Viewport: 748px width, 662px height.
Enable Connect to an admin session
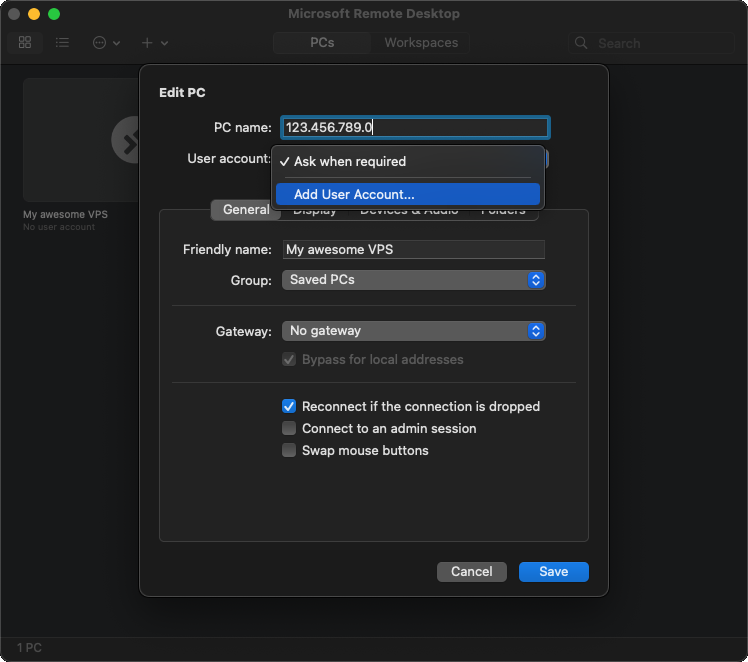click(289, 428)
